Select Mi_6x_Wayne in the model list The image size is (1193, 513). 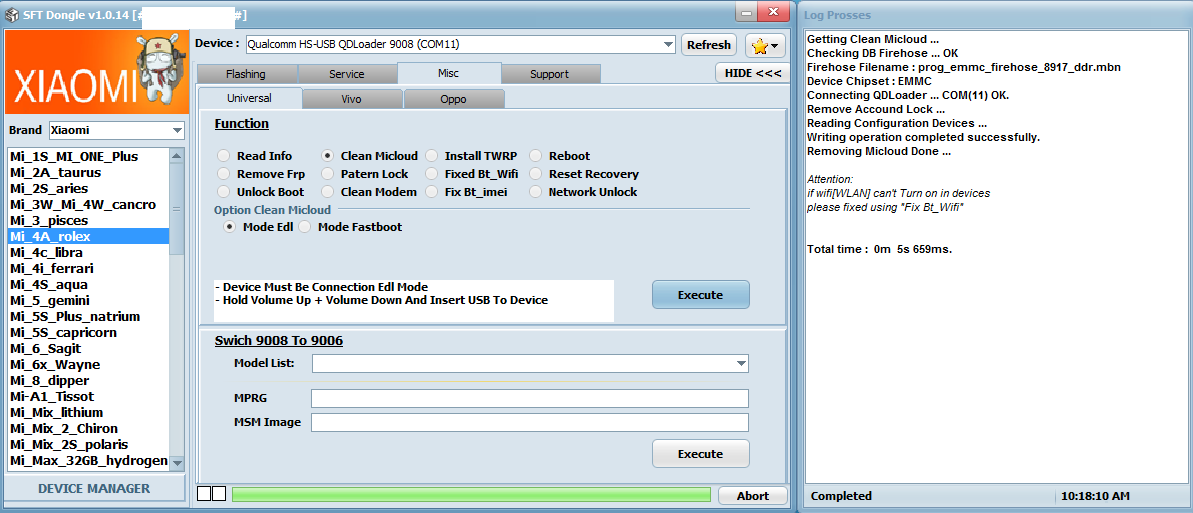point(88,365)
